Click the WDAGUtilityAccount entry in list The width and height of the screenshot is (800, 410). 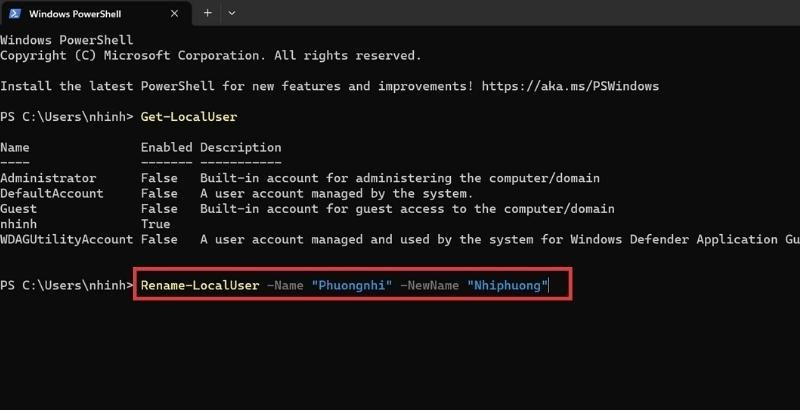tap(66, 239)
